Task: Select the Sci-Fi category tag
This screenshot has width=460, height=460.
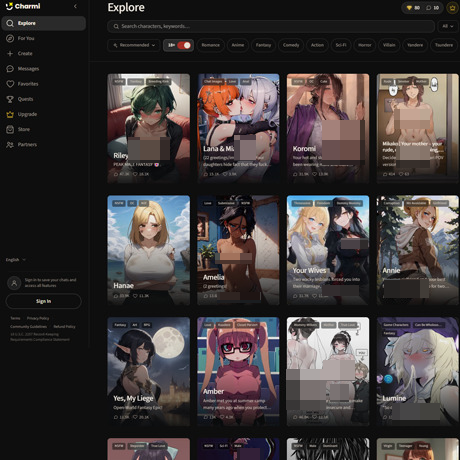Action: click(341, 45)
